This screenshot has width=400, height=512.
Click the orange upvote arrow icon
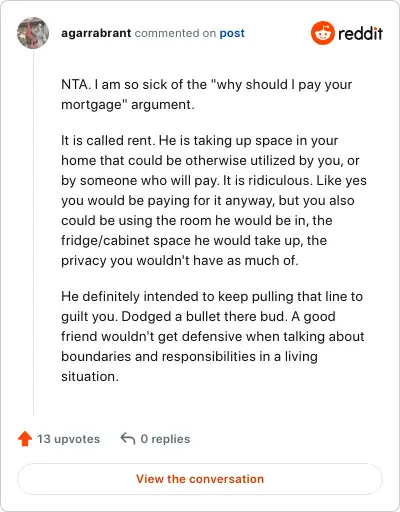[x=25, y=439]
